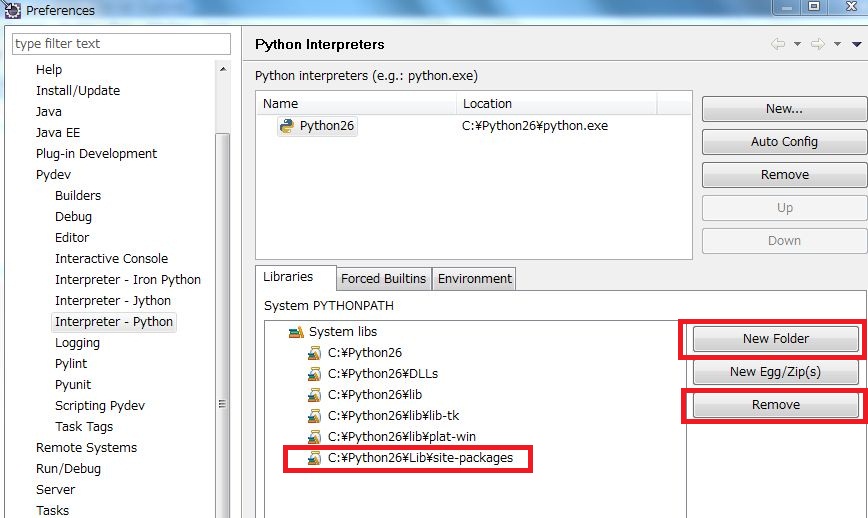Open the Logging page
This screenshot has height=518, width=868.
click(x=78, y=343)
